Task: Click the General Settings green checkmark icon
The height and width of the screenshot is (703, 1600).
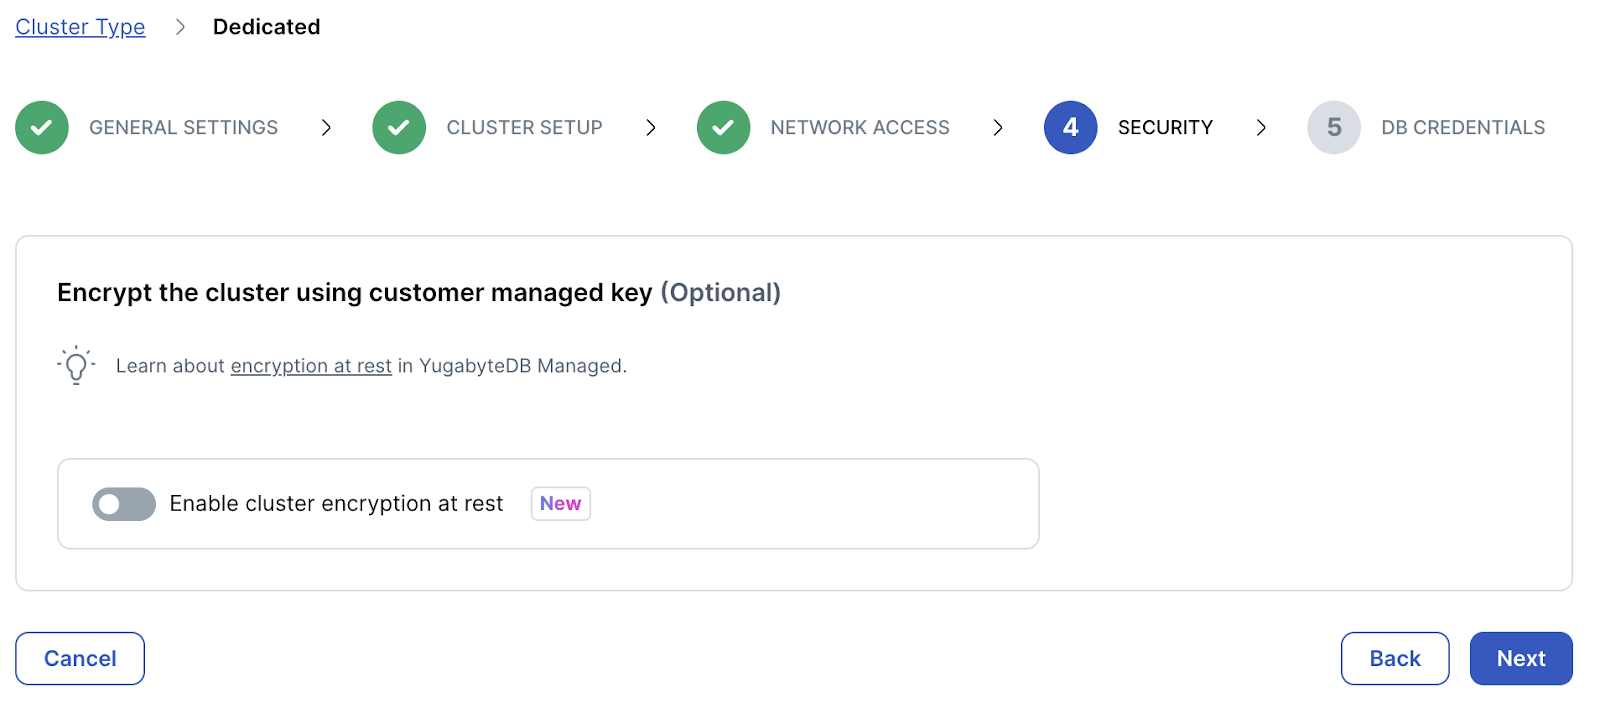Action: point(42,127)
